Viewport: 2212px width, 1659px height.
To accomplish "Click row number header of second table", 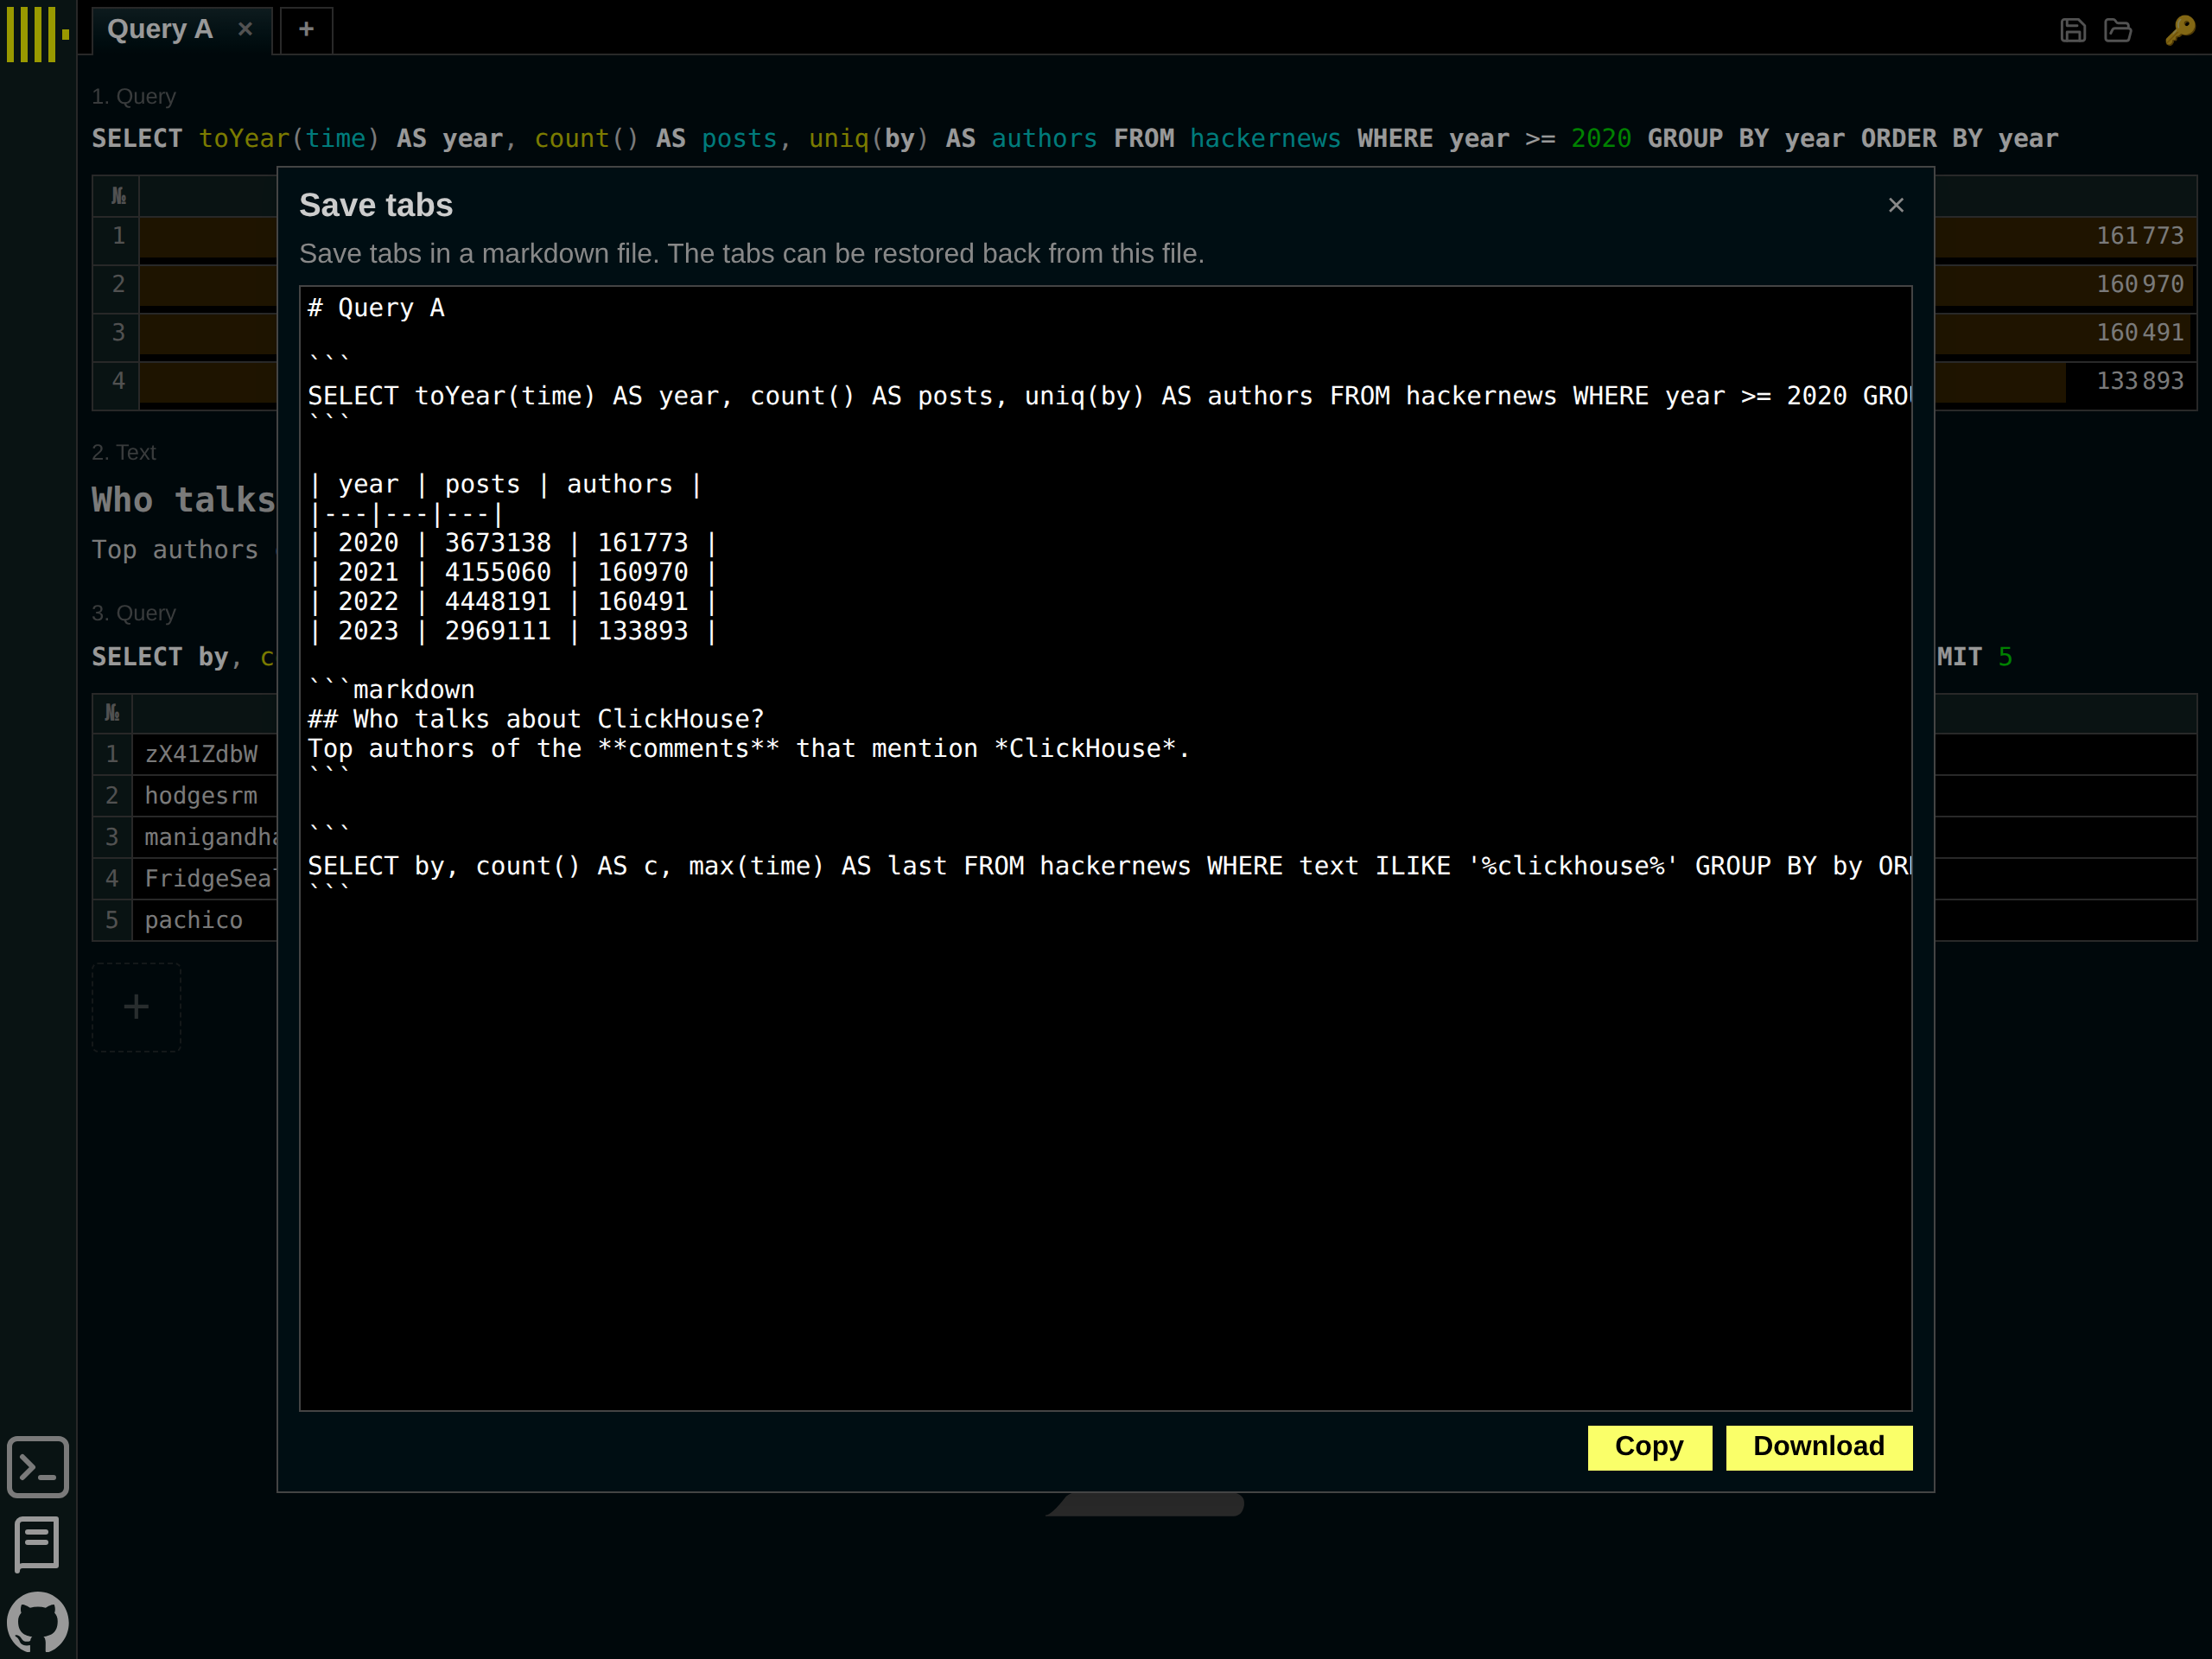I will [112, 713].
